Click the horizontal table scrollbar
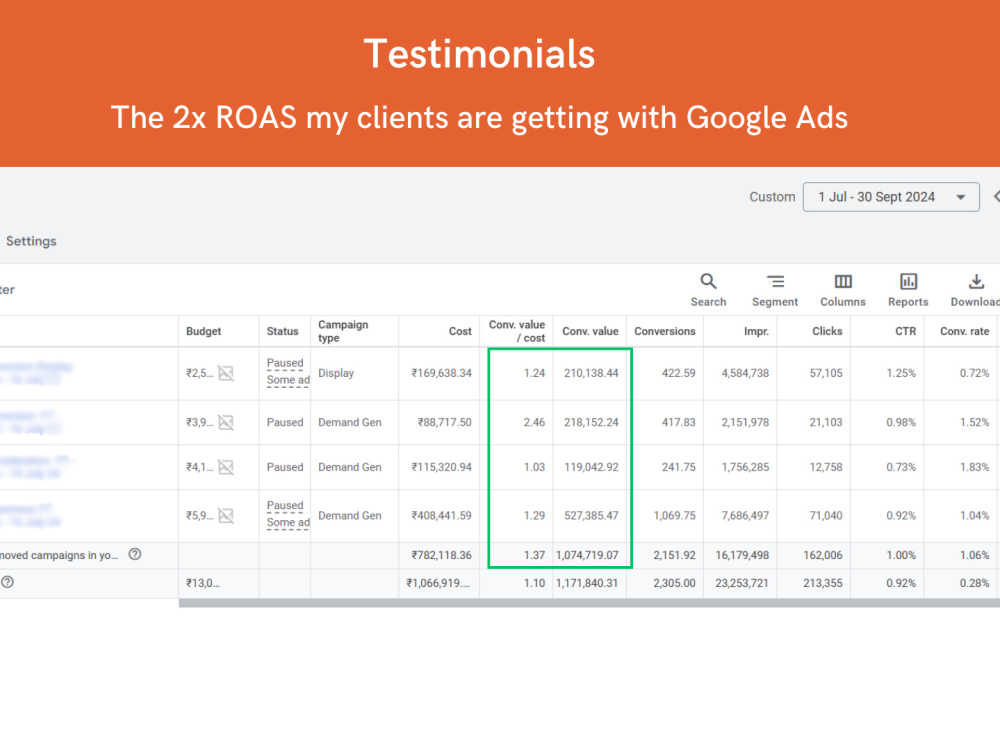Viewport: 1000px width, 751px height. (589, 603)
